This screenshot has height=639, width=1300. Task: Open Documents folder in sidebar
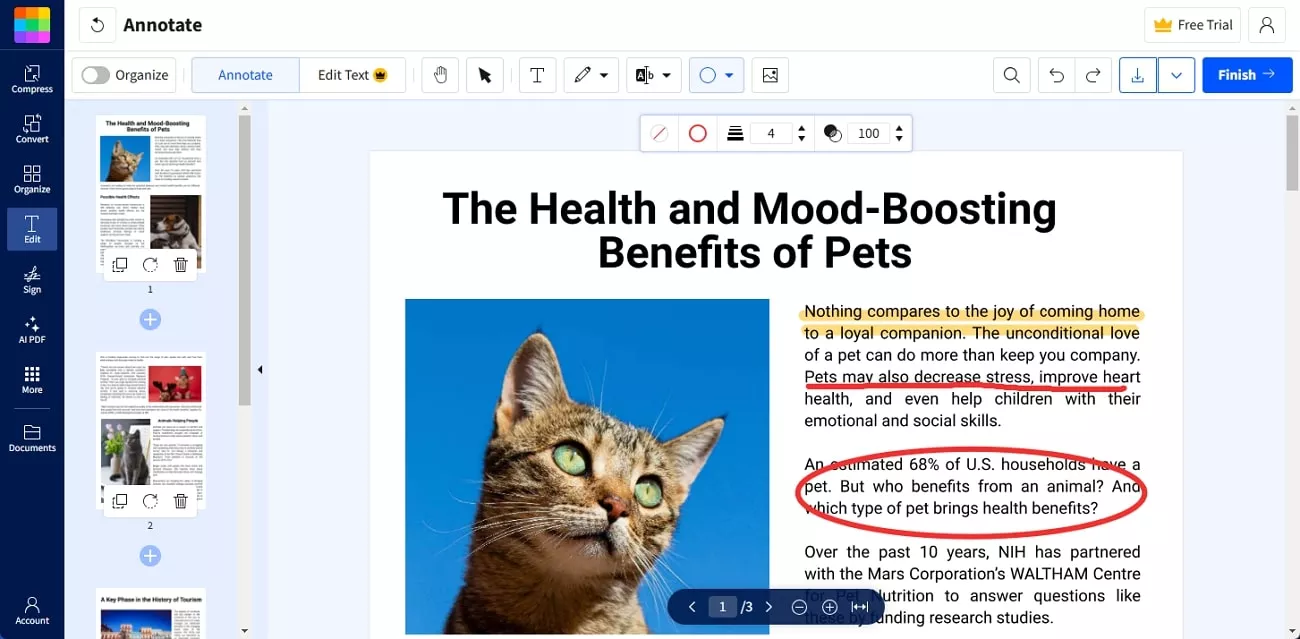pos(32,438)
